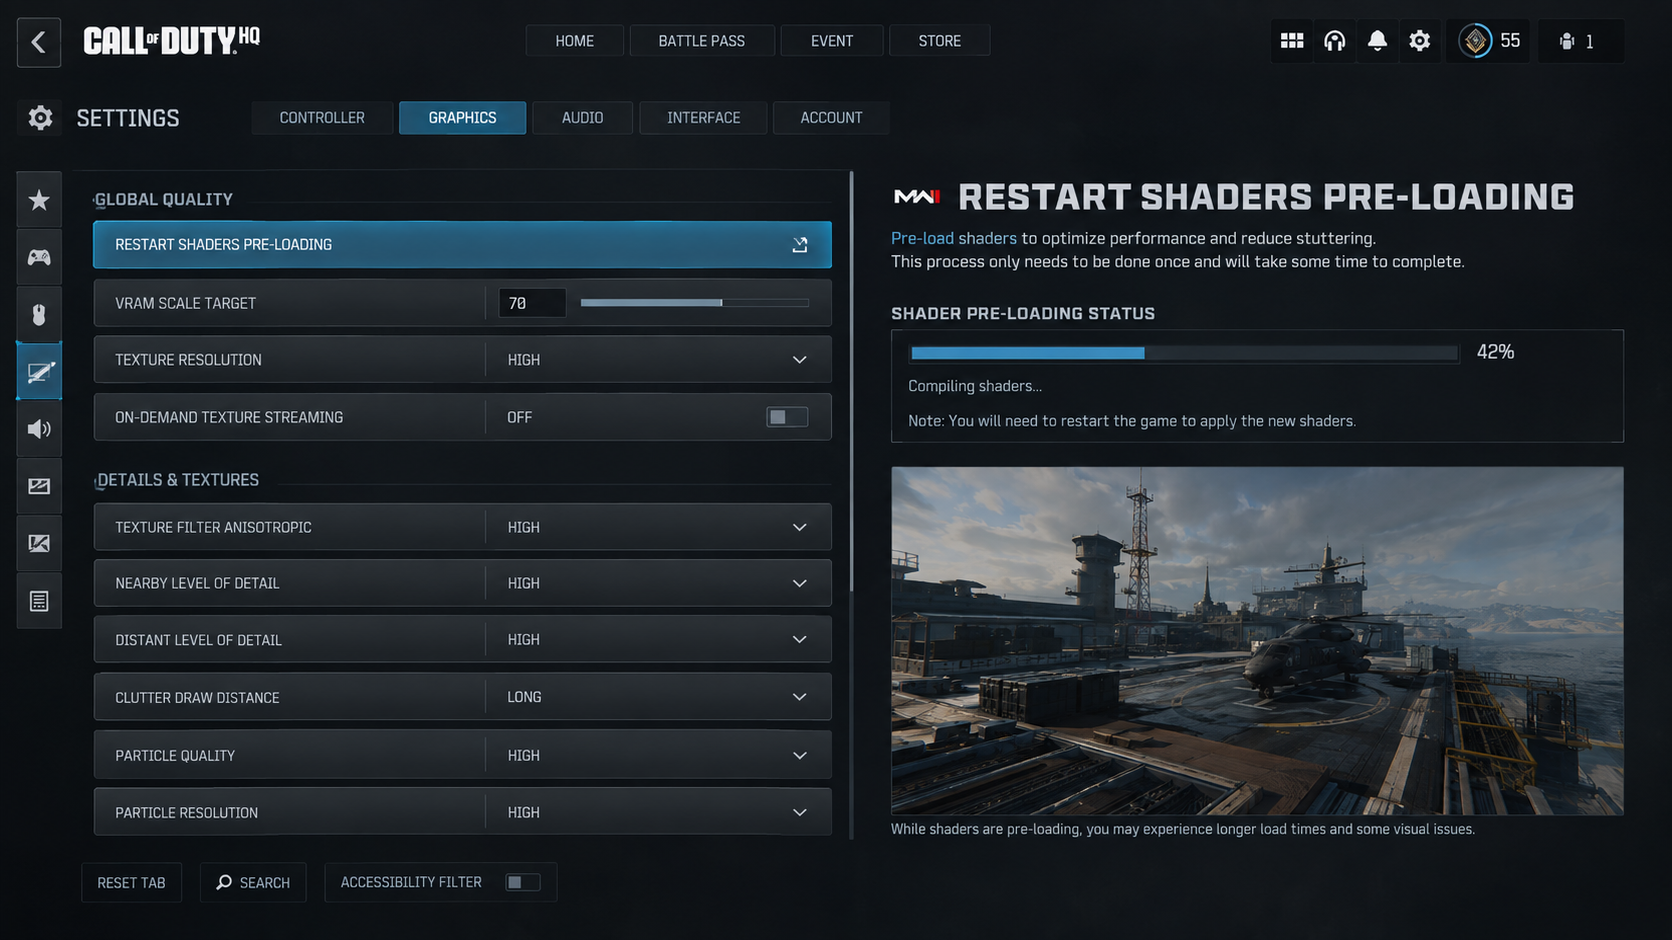Open the Home menu
Viewport: 1672px width, 940px height.
tap(575, 41)
